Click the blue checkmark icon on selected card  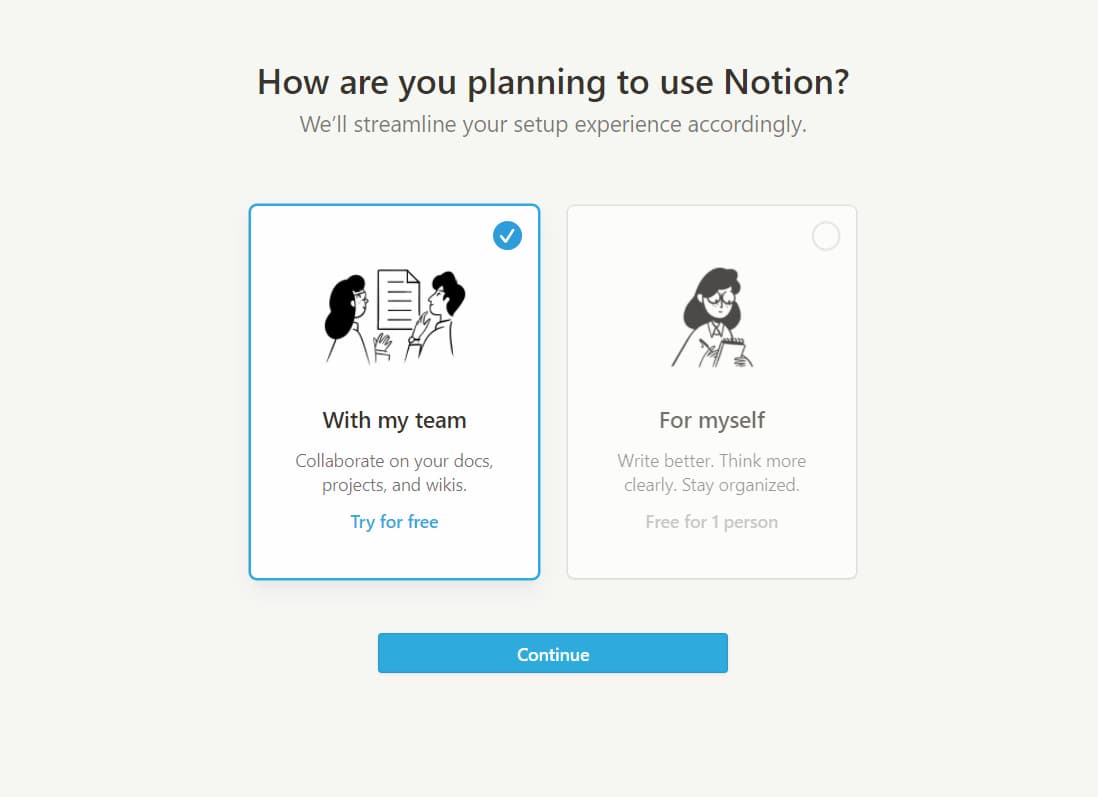[x=507, y=236]
